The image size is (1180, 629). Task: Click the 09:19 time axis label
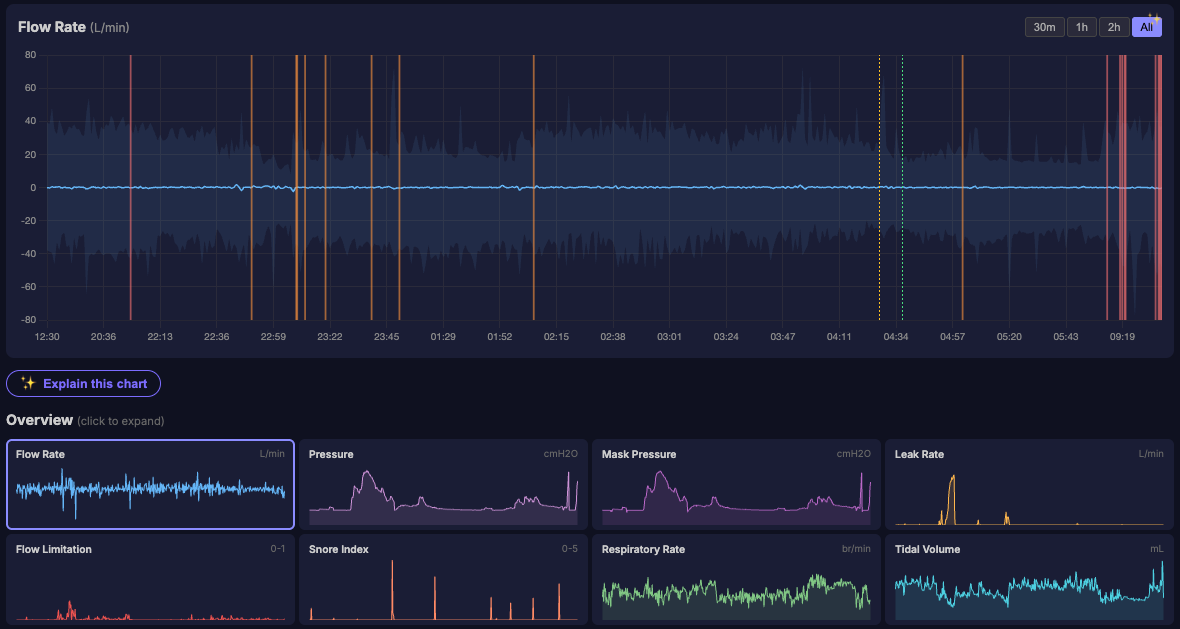(1122, 336)
